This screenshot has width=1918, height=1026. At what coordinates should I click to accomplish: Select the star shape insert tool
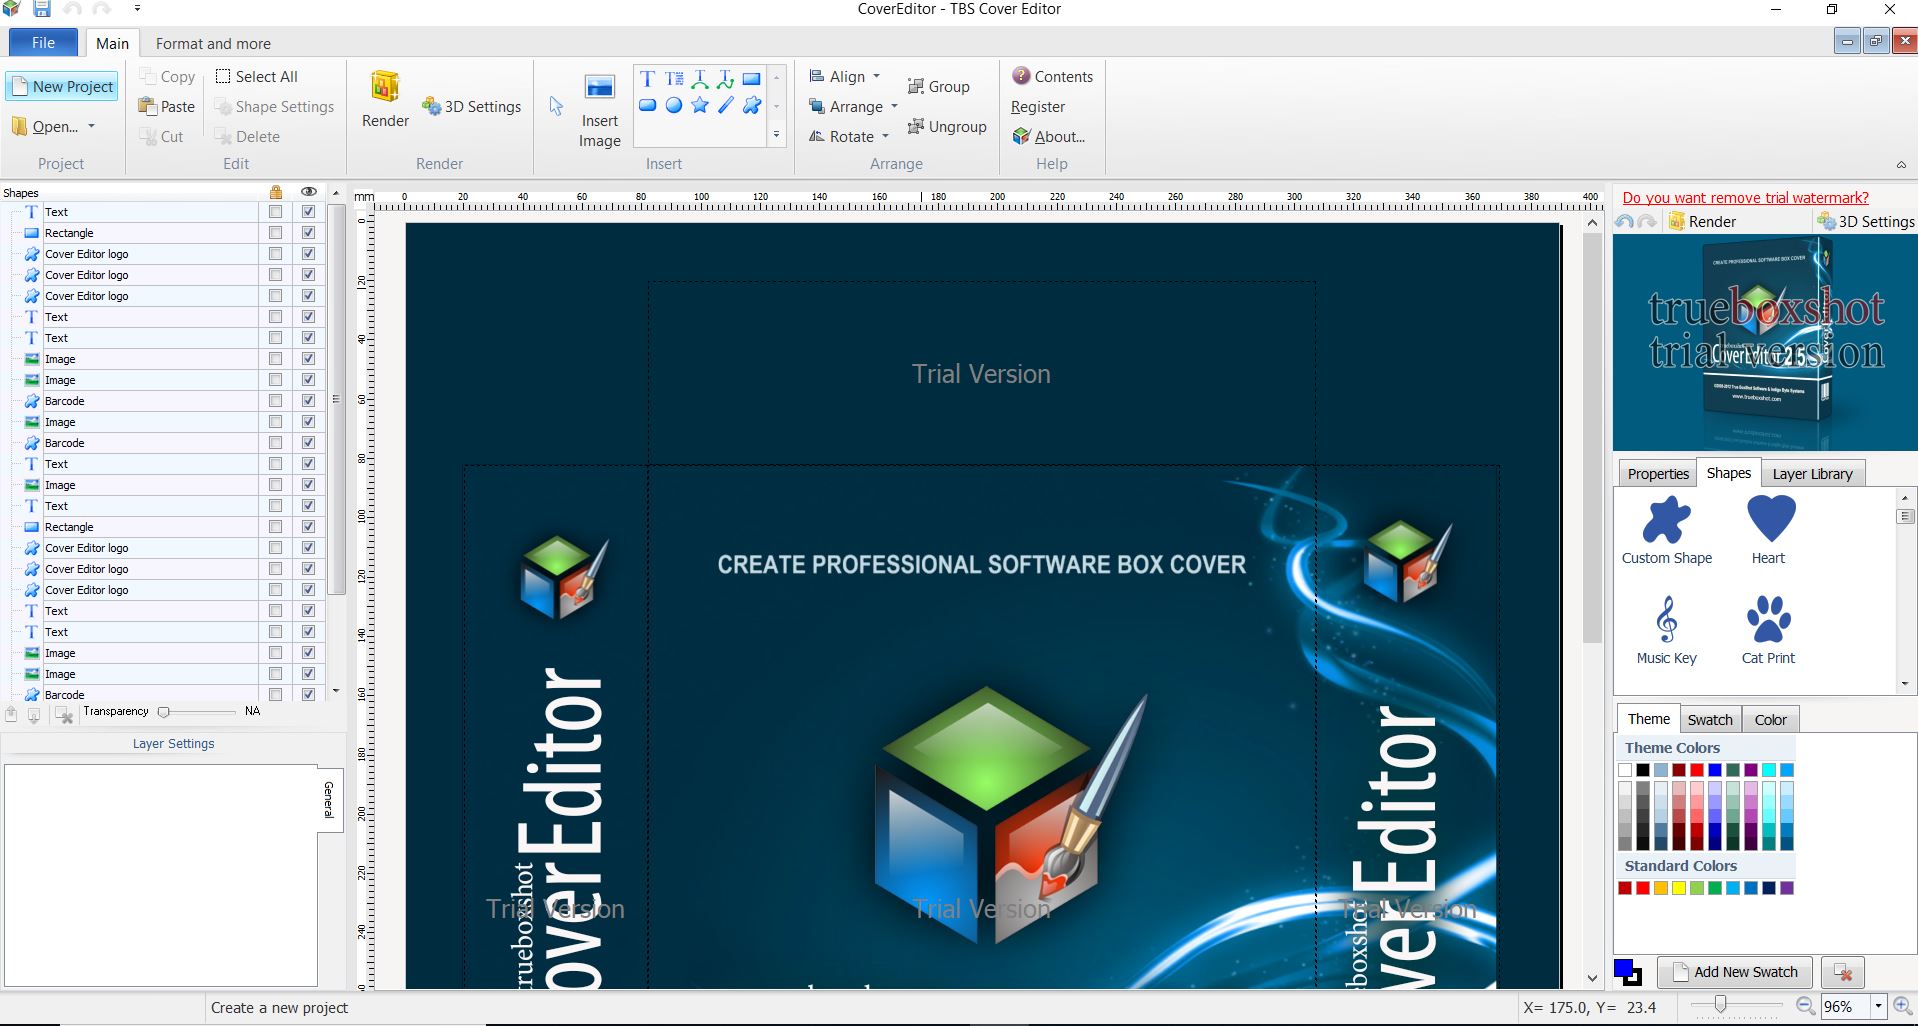click(700, 105)
